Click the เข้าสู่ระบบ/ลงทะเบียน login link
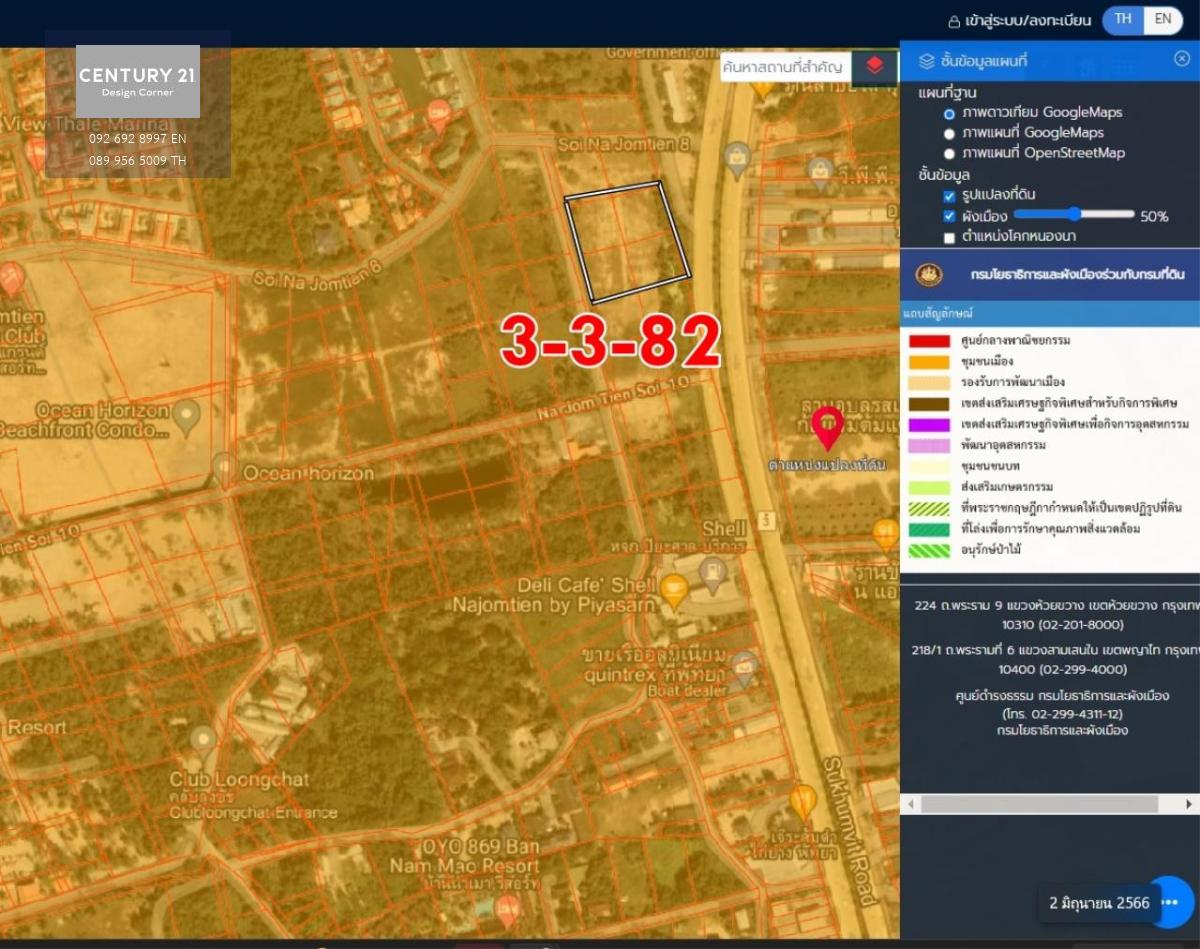Screen dimensions: 1200x949 pyautogui.click(x=1019, y=21)
